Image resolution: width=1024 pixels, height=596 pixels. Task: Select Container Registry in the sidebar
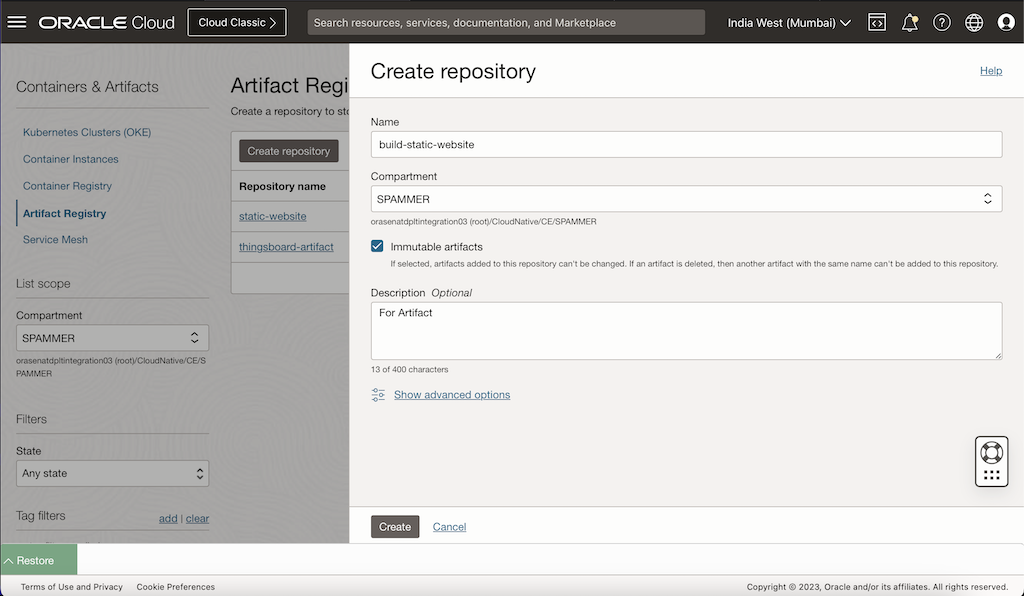(x=67, y=185)
